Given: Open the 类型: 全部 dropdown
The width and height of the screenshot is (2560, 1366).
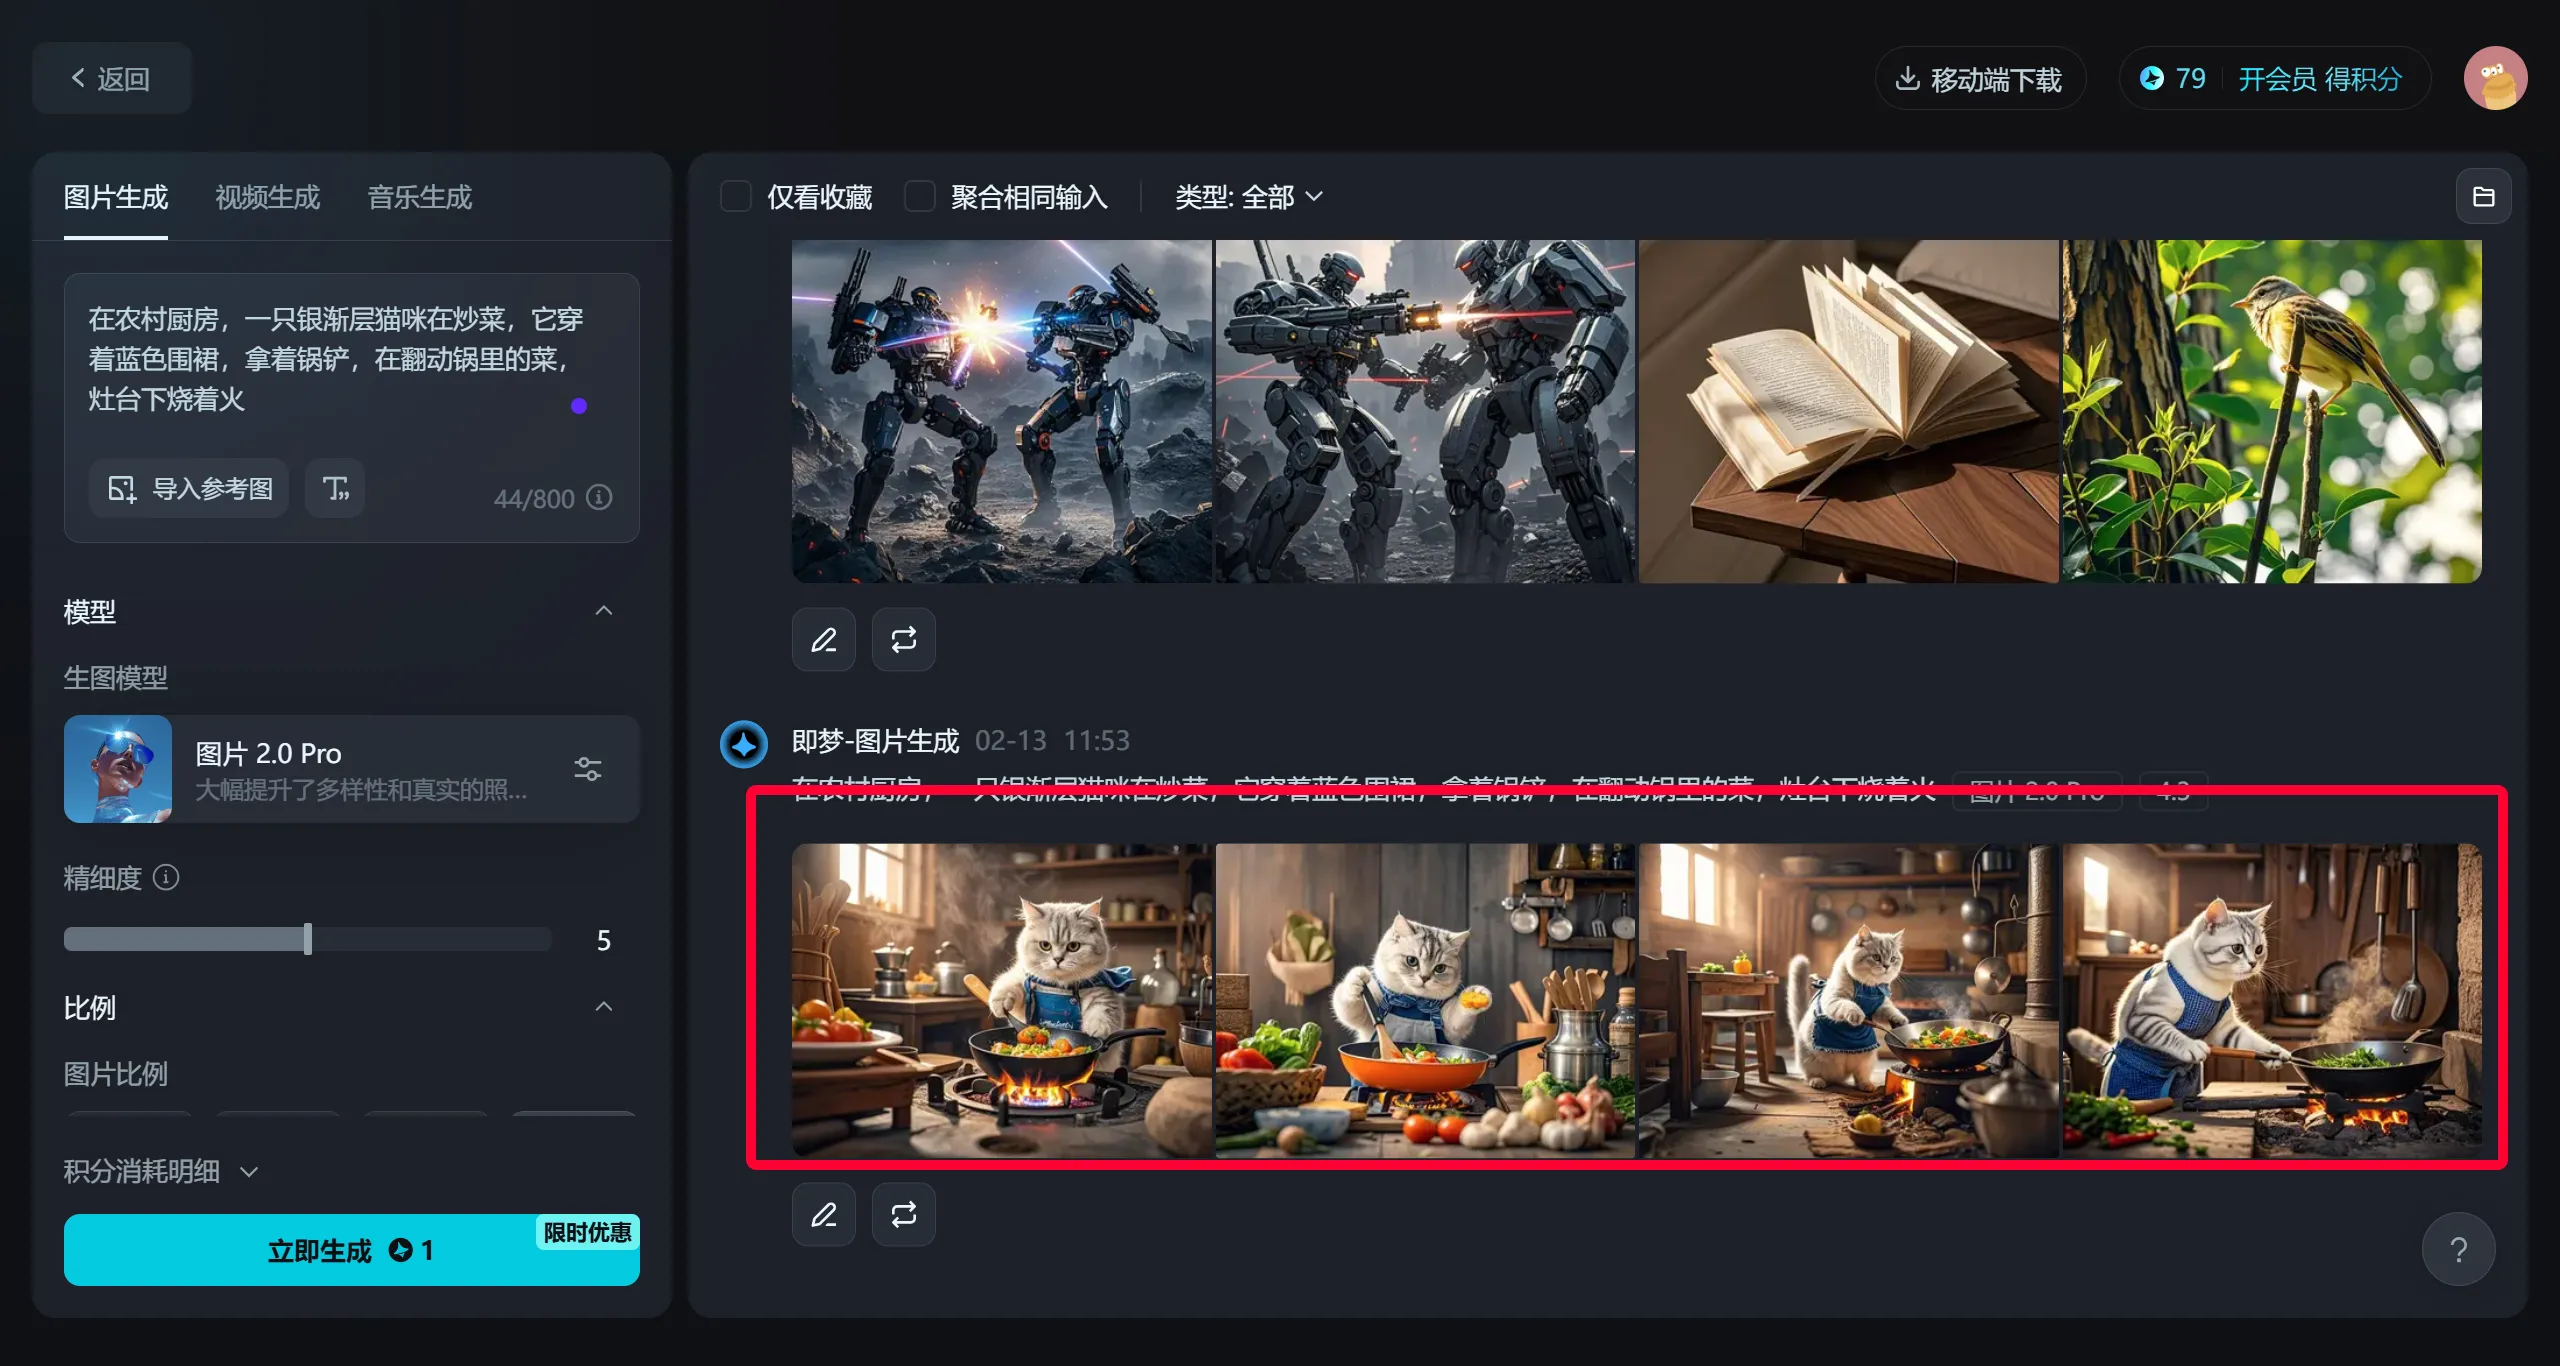Looking at the screenshot, I should pyautogui.click(x=1248, y=197).
